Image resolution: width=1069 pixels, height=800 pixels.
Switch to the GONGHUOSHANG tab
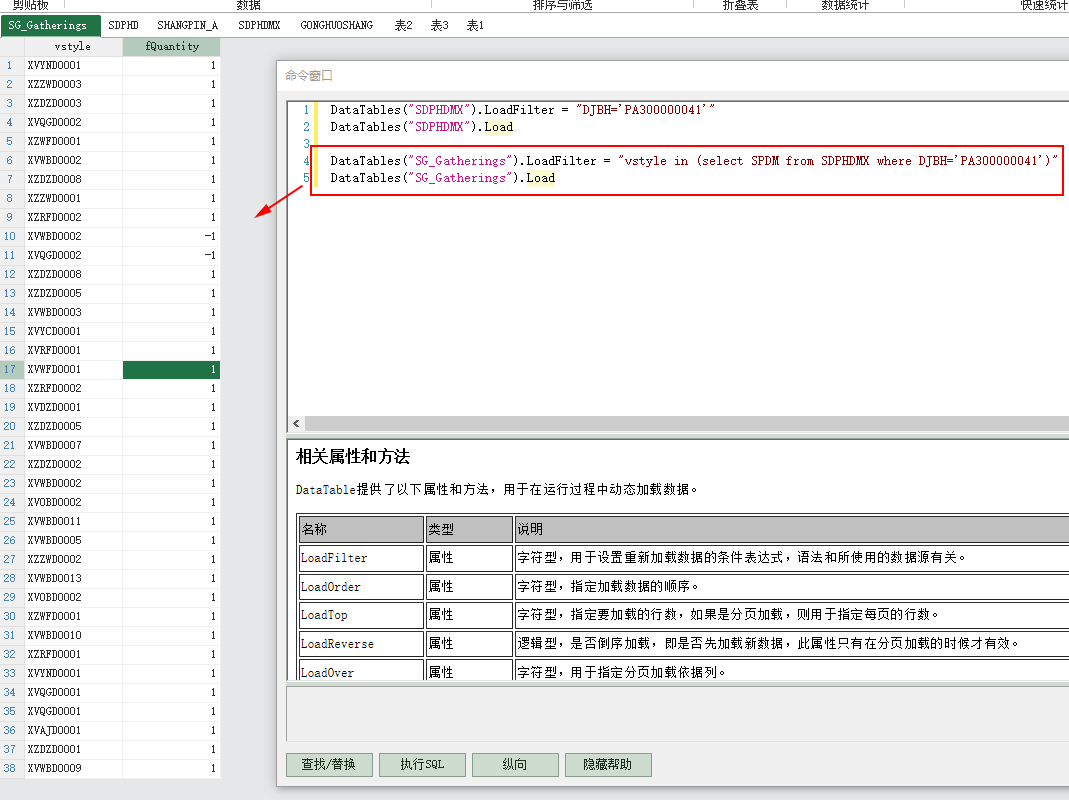[x=336, y=25]
